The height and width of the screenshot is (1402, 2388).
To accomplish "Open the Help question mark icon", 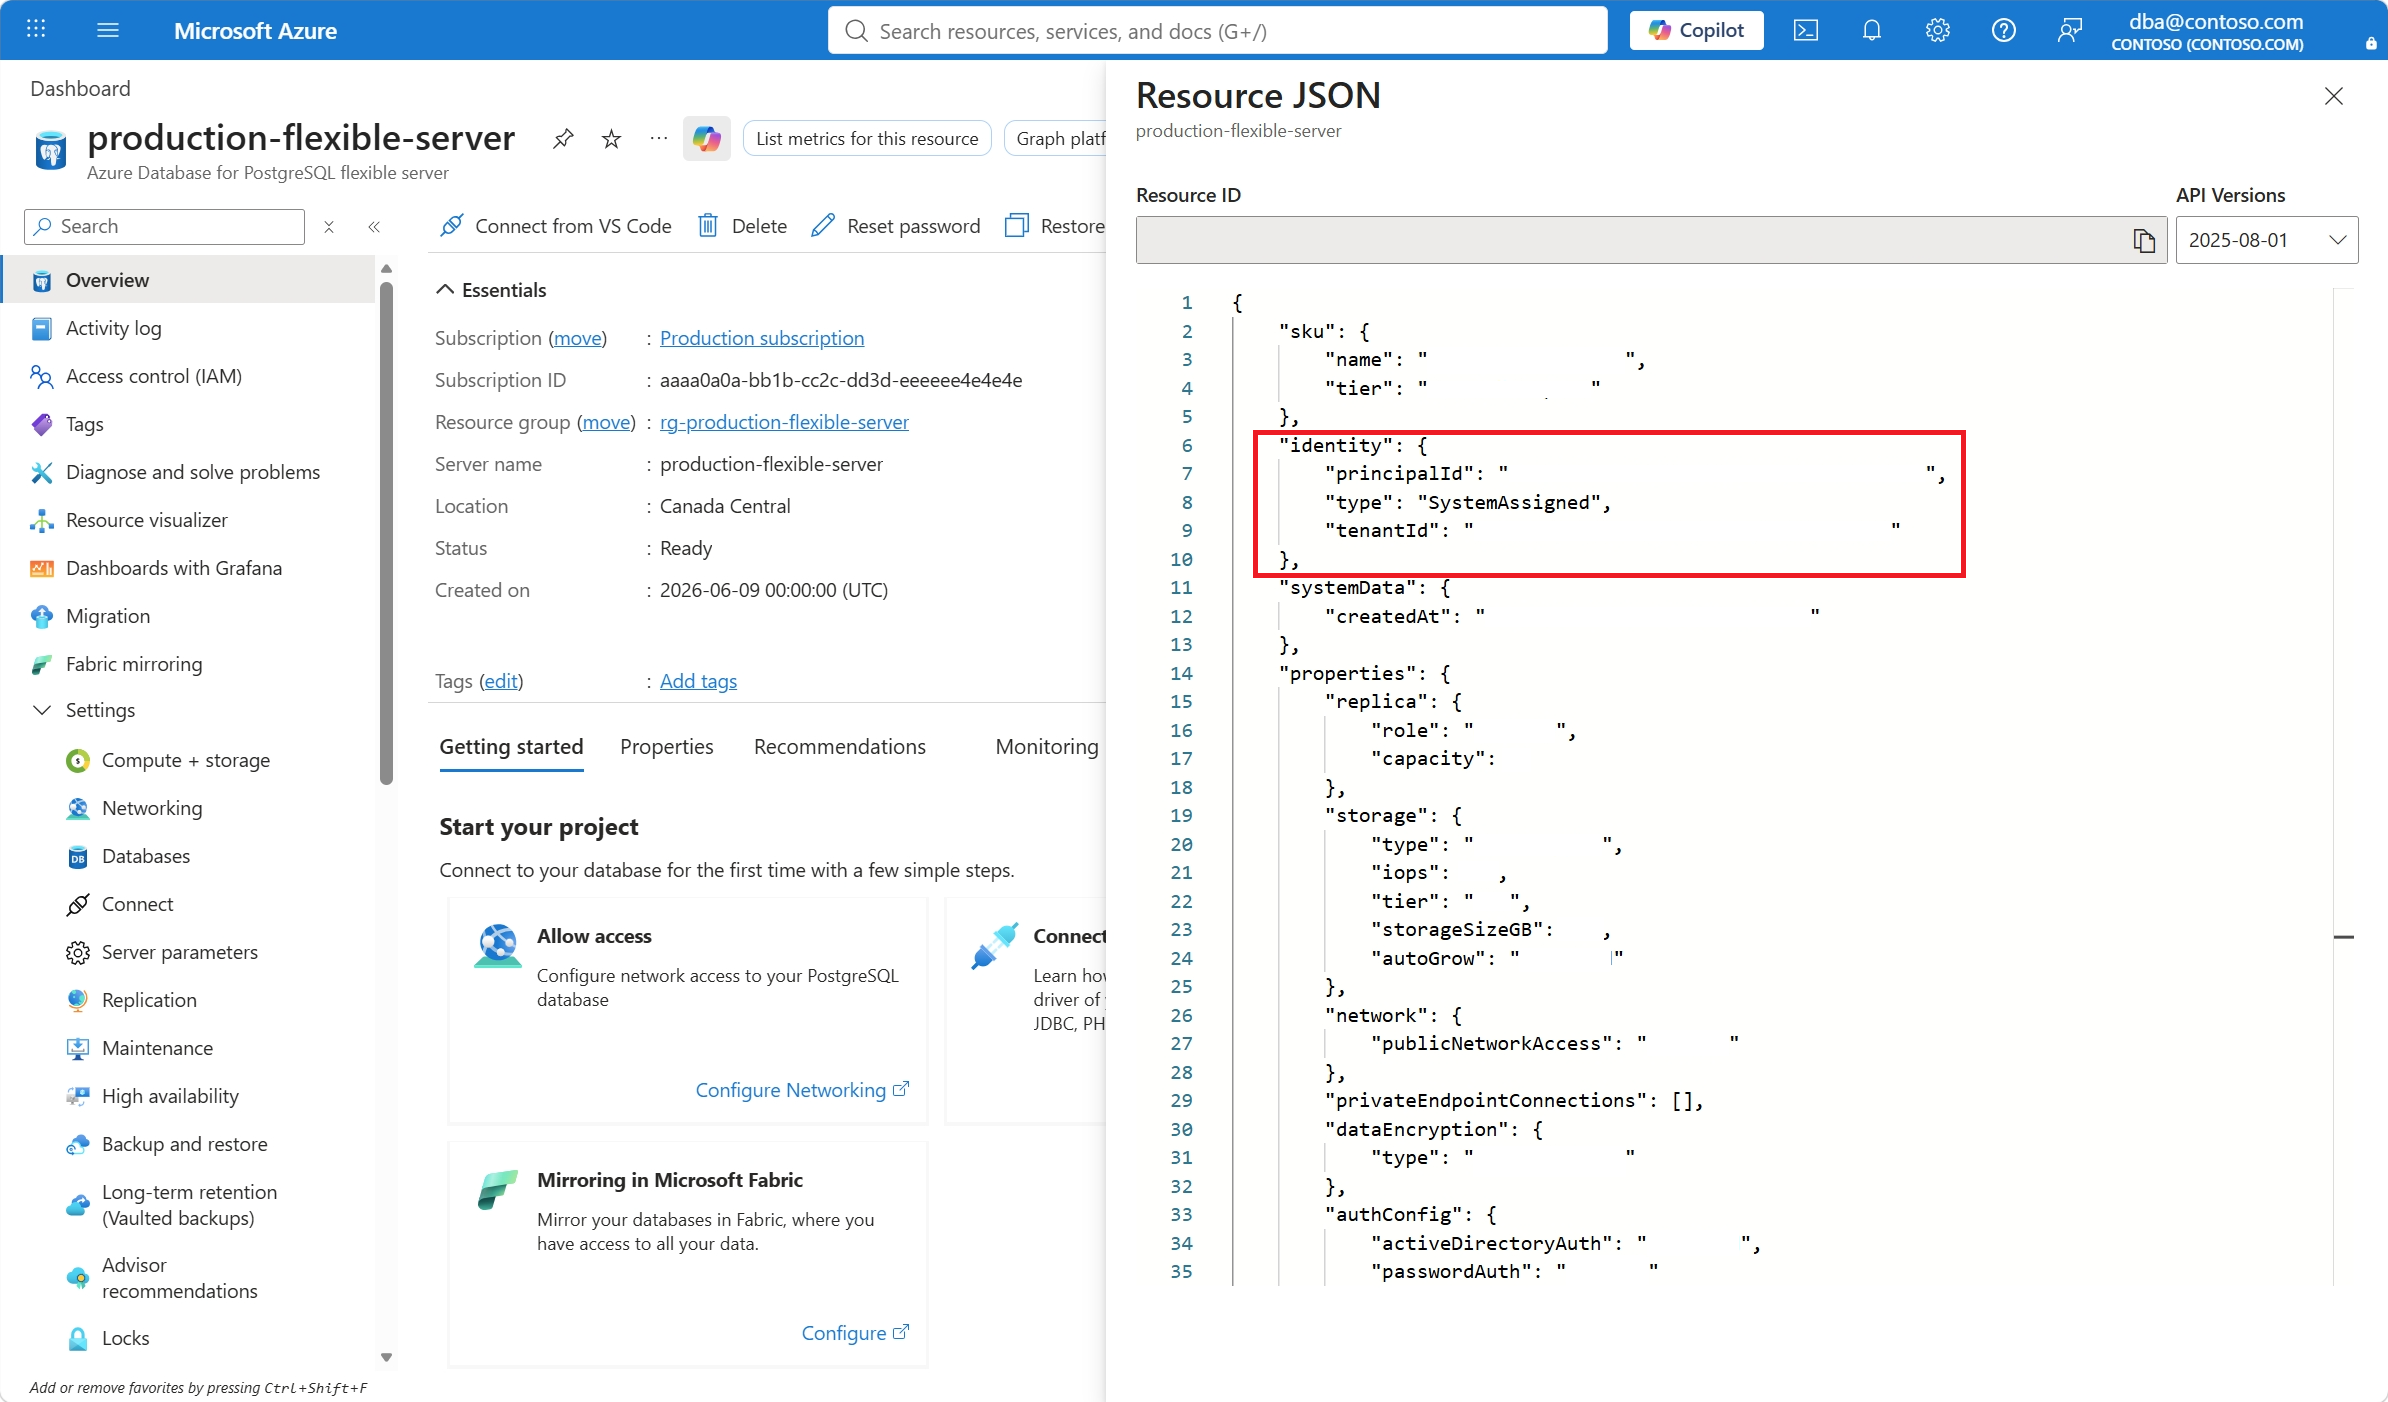I will pos(2004,30).
